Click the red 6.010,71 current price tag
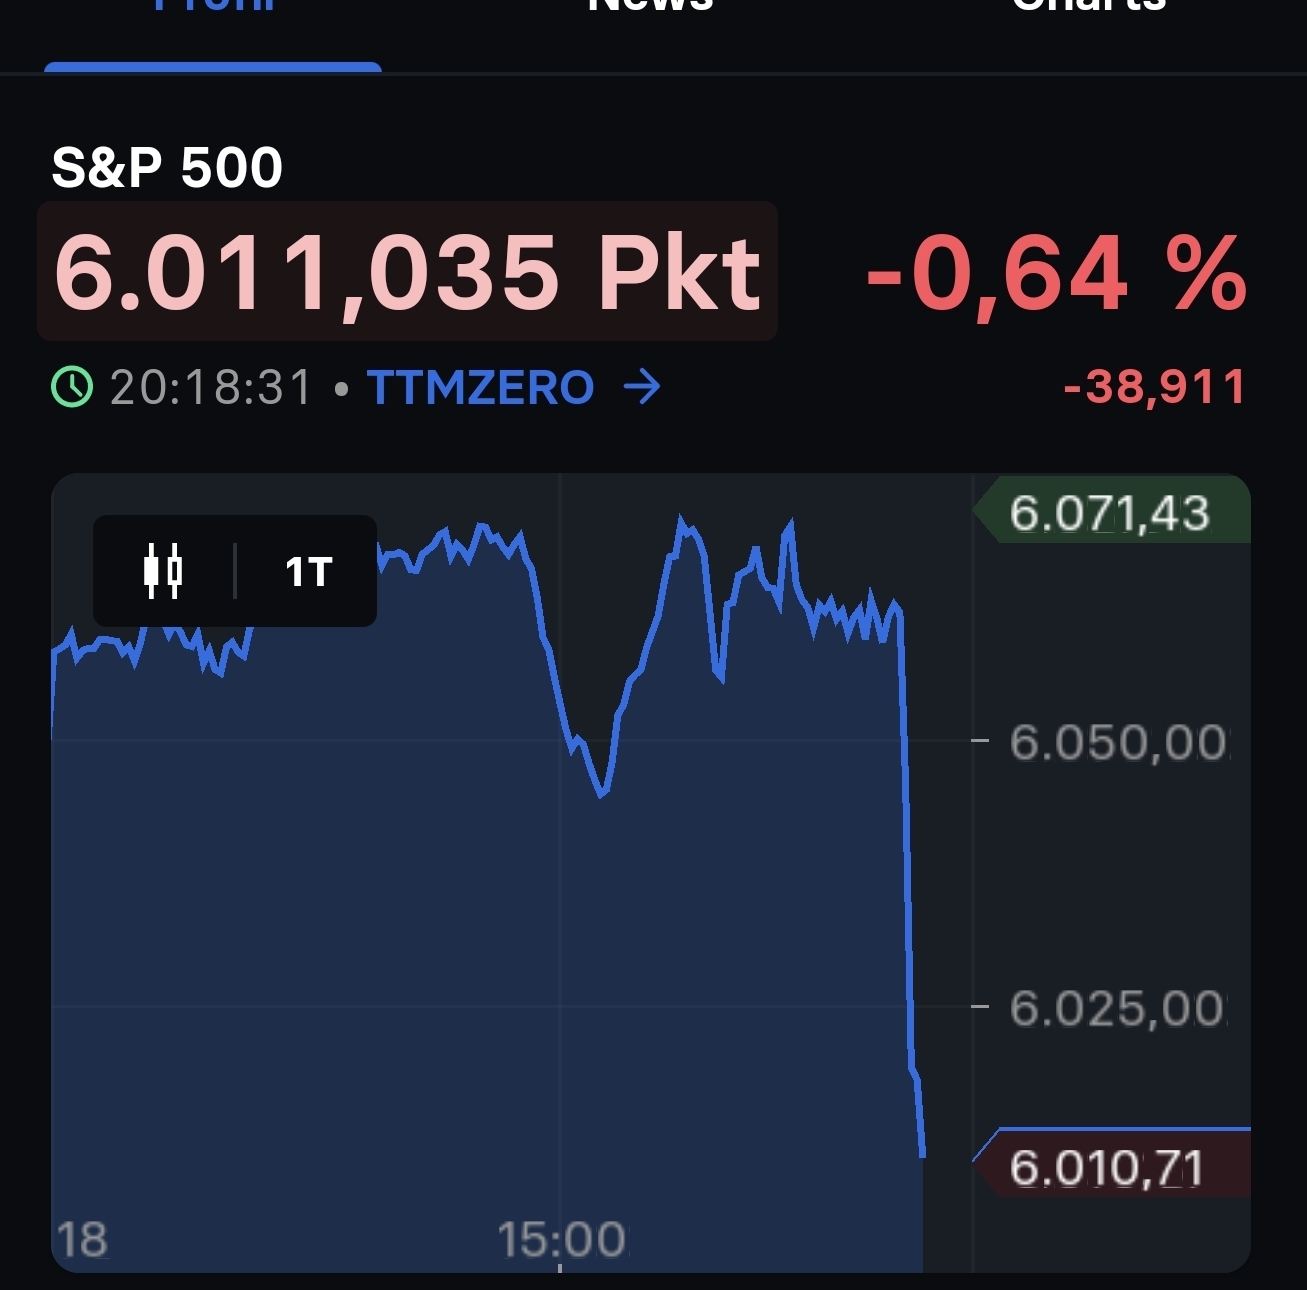The height and width of the screenshot is (1290, 1307). (1107, 1167)
